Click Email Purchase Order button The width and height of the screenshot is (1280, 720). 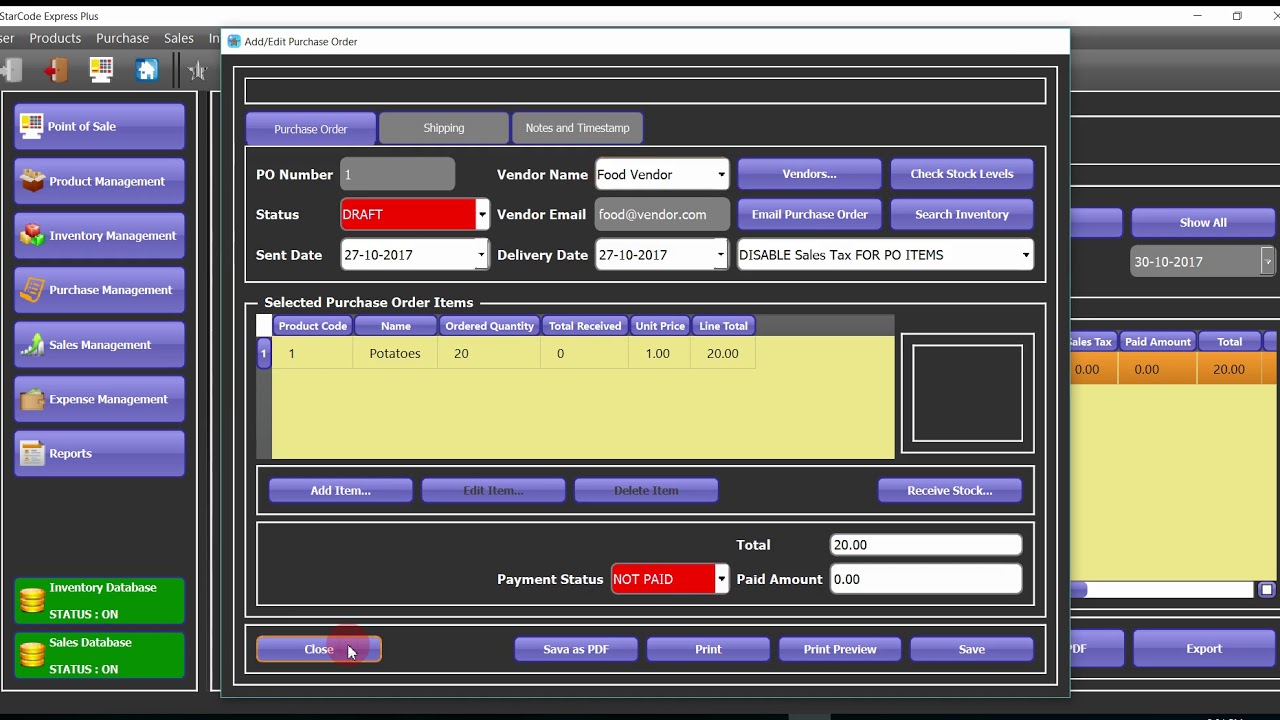[x=809, y=214]
